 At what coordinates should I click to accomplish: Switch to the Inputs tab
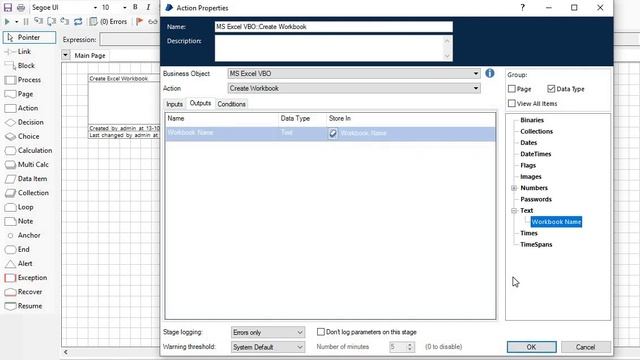174,104
